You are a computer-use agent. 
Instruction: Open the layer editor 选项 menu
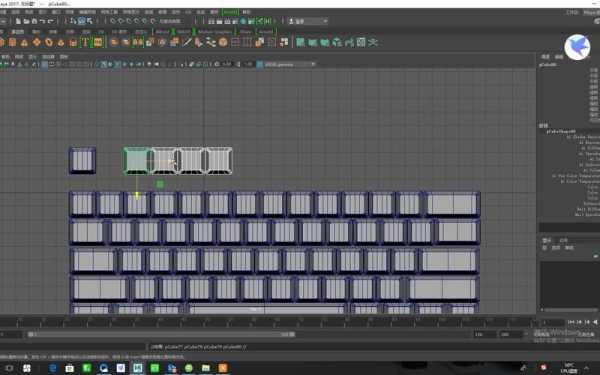tap(556, 248)
